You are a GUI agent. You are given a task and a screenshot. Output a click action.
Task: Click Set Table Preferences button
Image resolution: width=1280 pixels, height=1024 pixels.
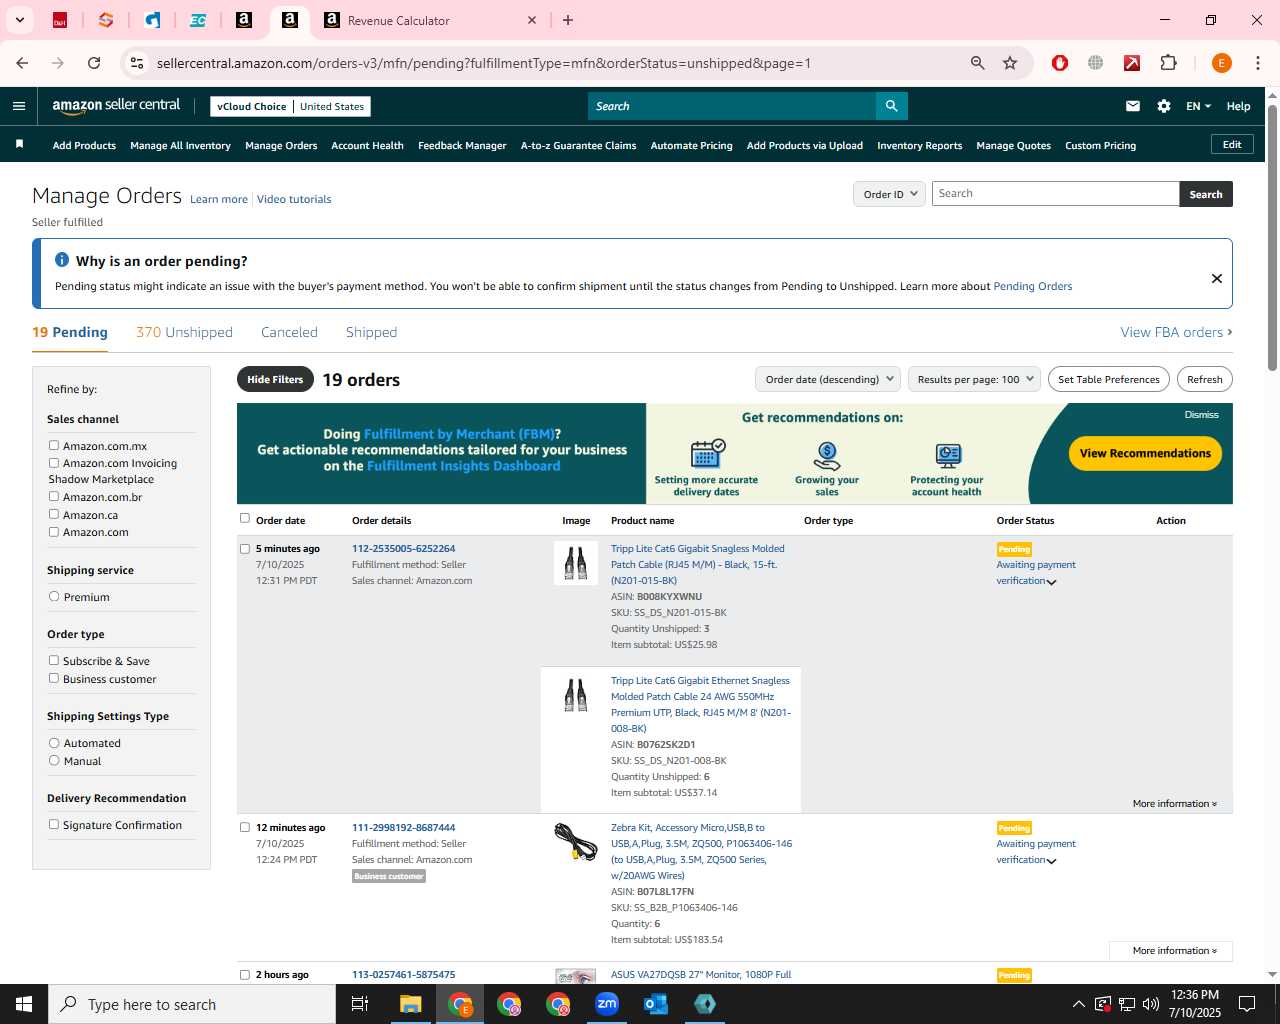pos(1108,379)
